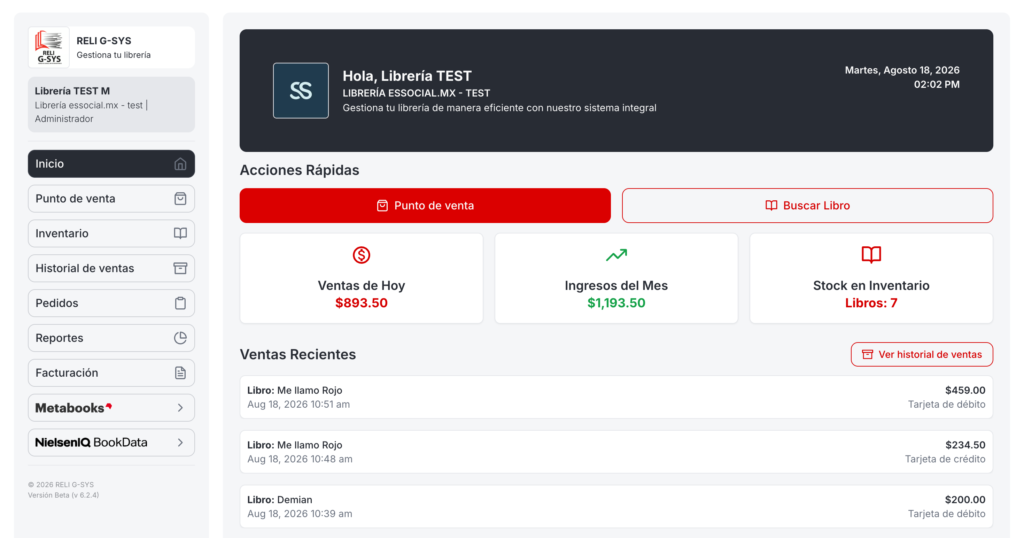This screenshot has width=1024, height=538.
Task: Click the Librería TEST M account card
Action: pos(111,104)
